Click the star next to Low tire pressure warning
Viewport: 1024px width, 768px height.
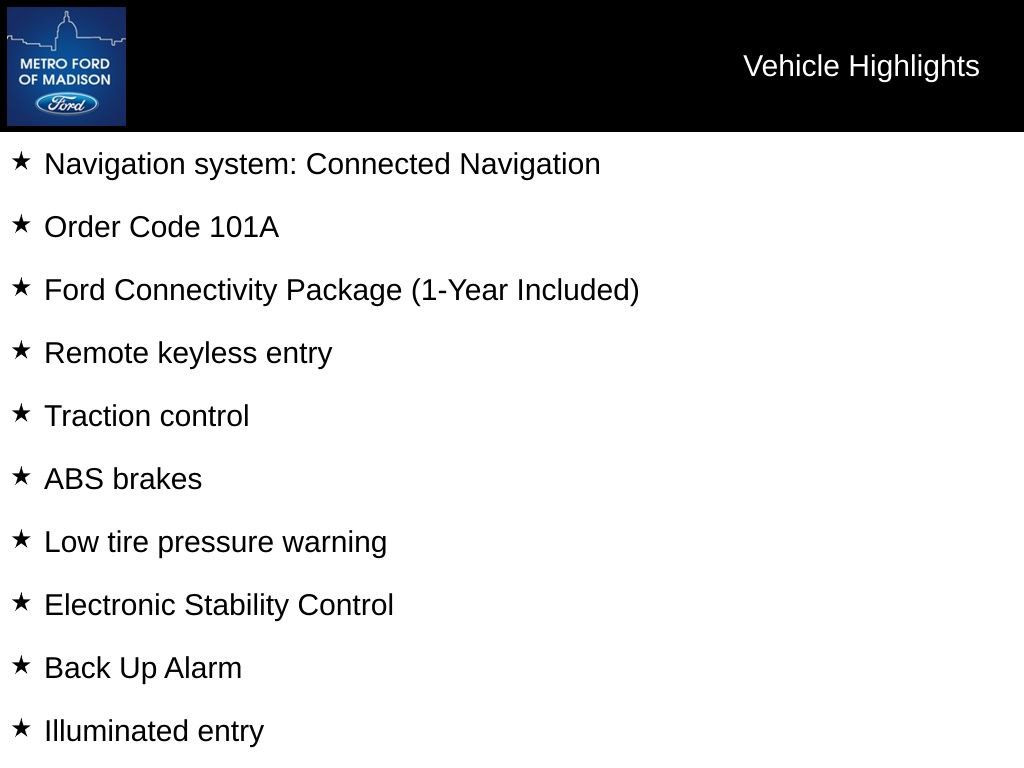[21, 539]
